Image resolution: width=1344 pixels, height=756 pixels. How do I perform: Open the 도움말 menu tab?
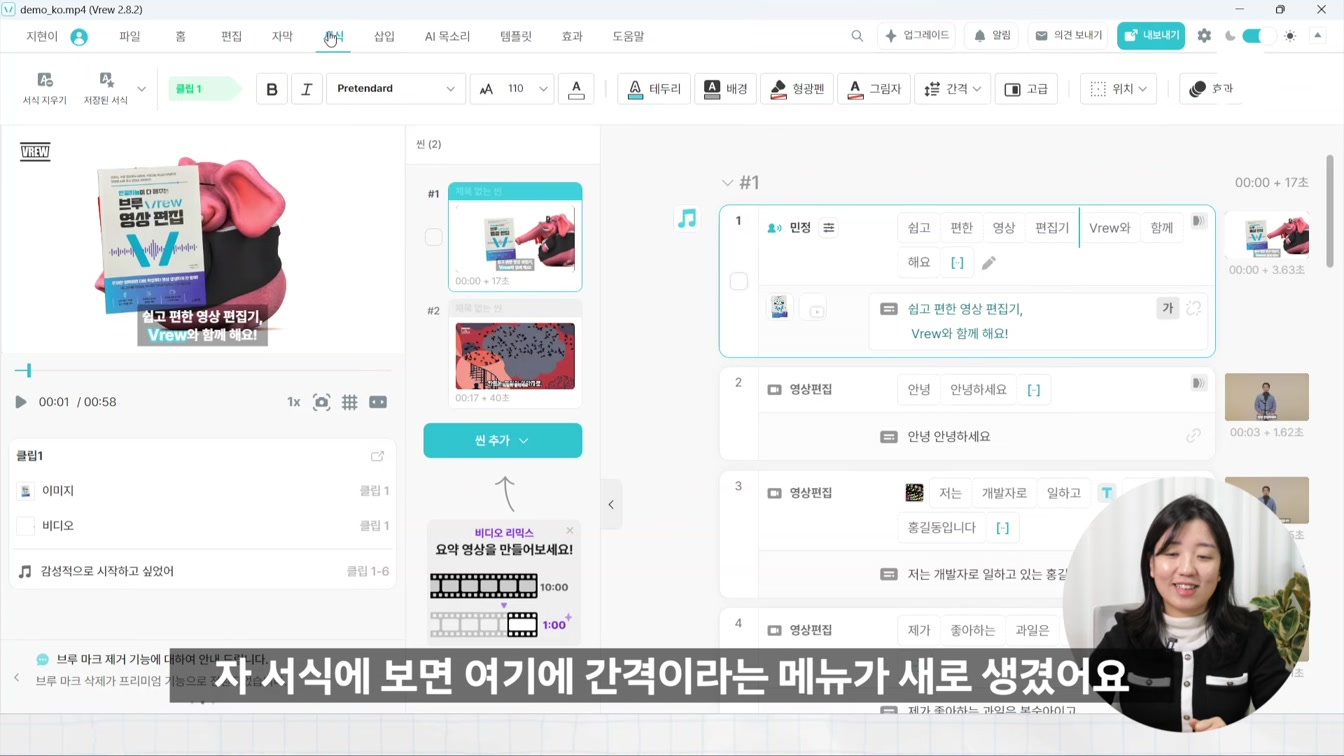coord(628,36)
